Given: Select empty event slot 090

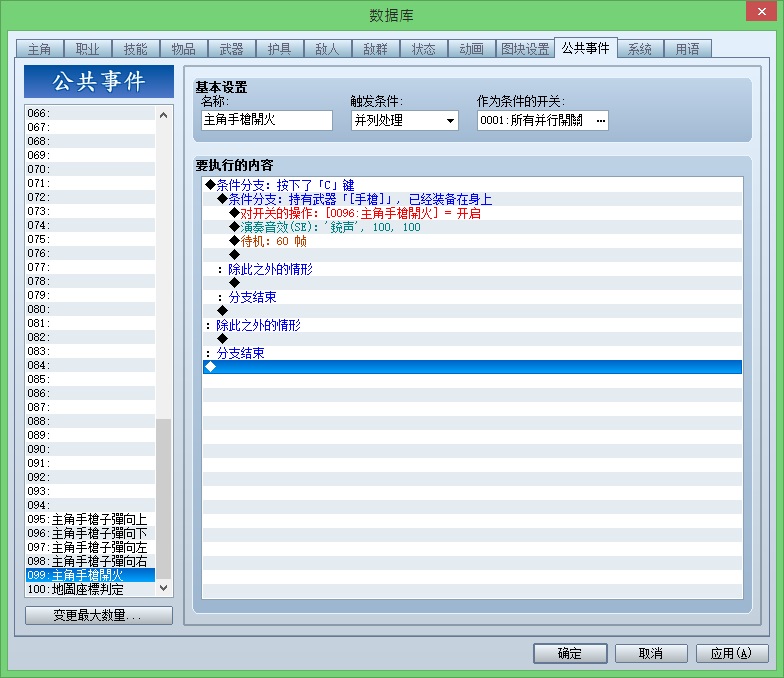Looking at the screenshot, I should (x=90, y=449).
